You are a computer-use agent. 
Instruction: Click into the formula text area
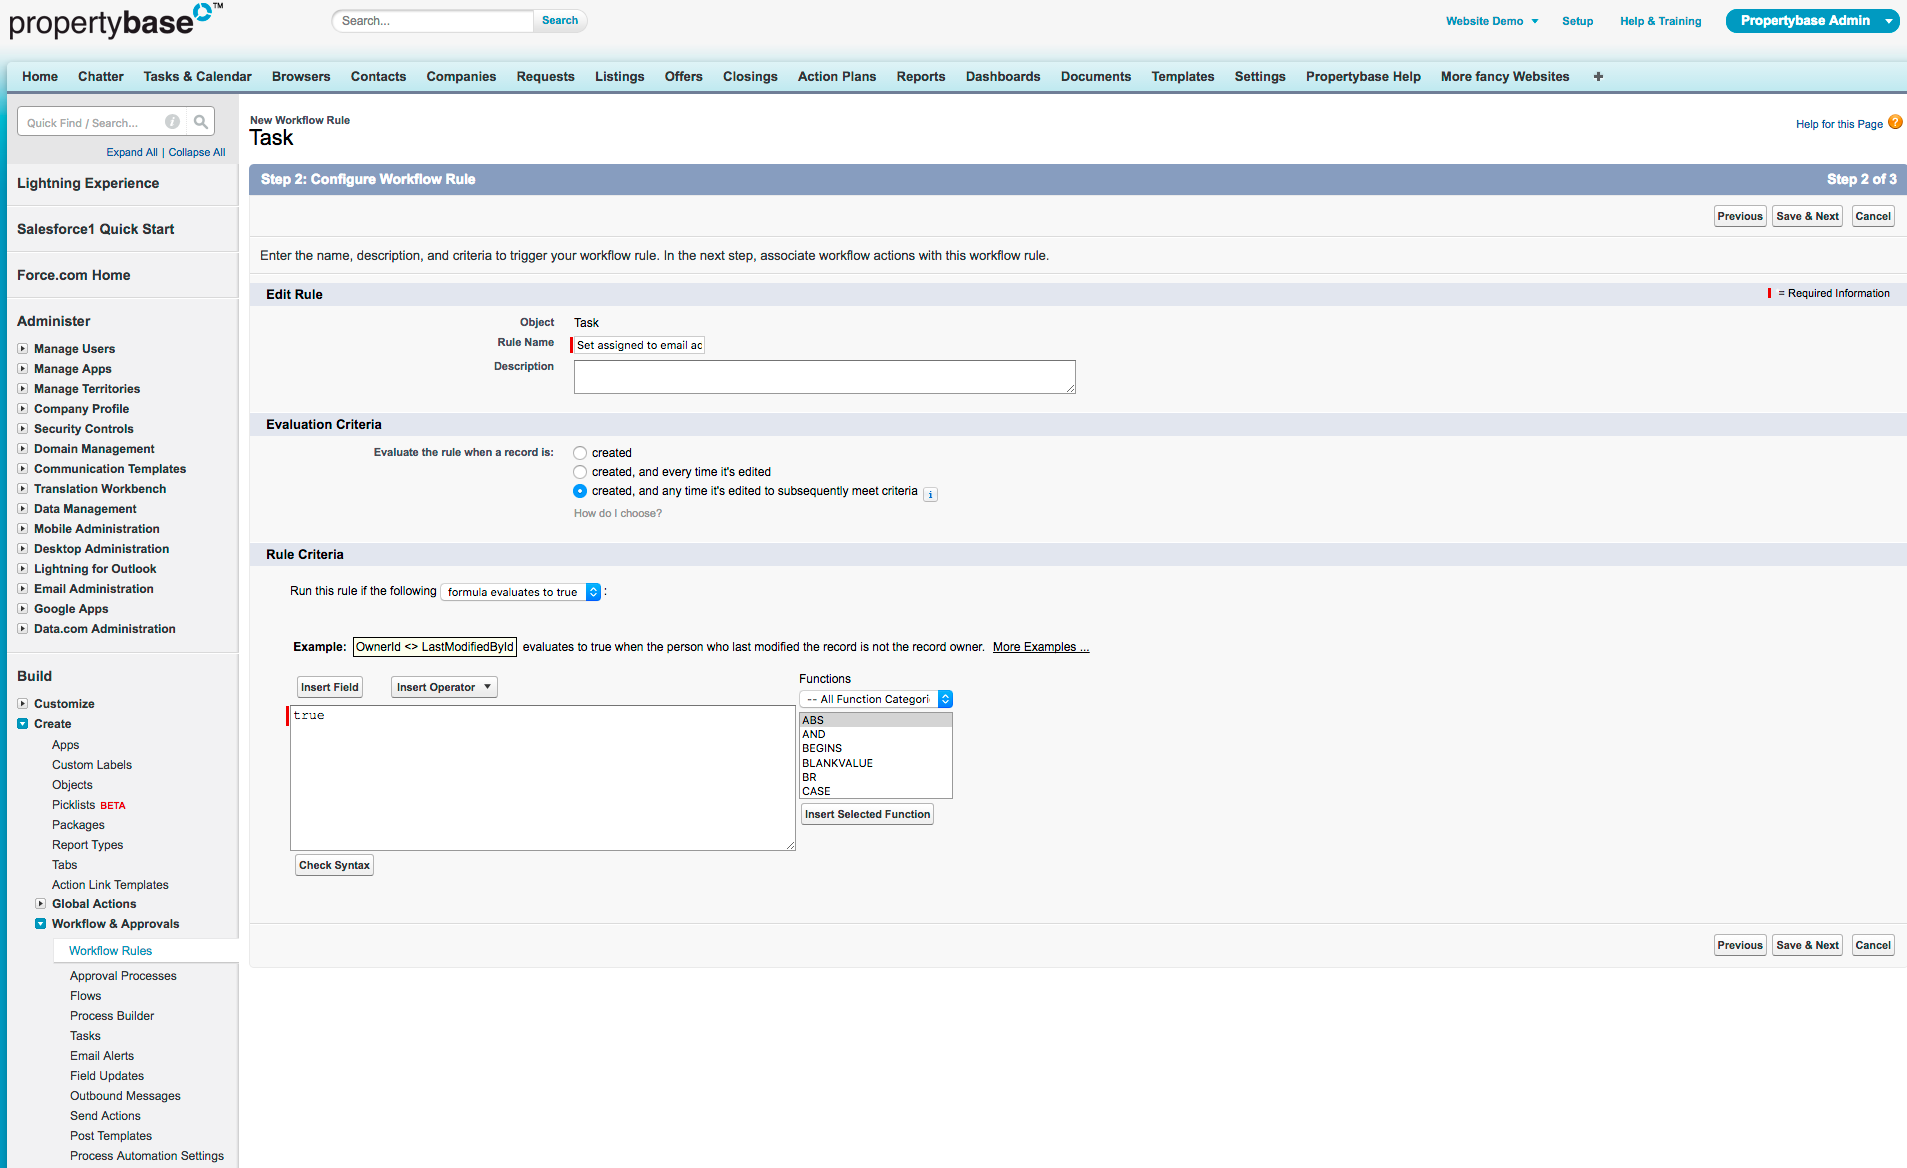(x=543, y=778)
